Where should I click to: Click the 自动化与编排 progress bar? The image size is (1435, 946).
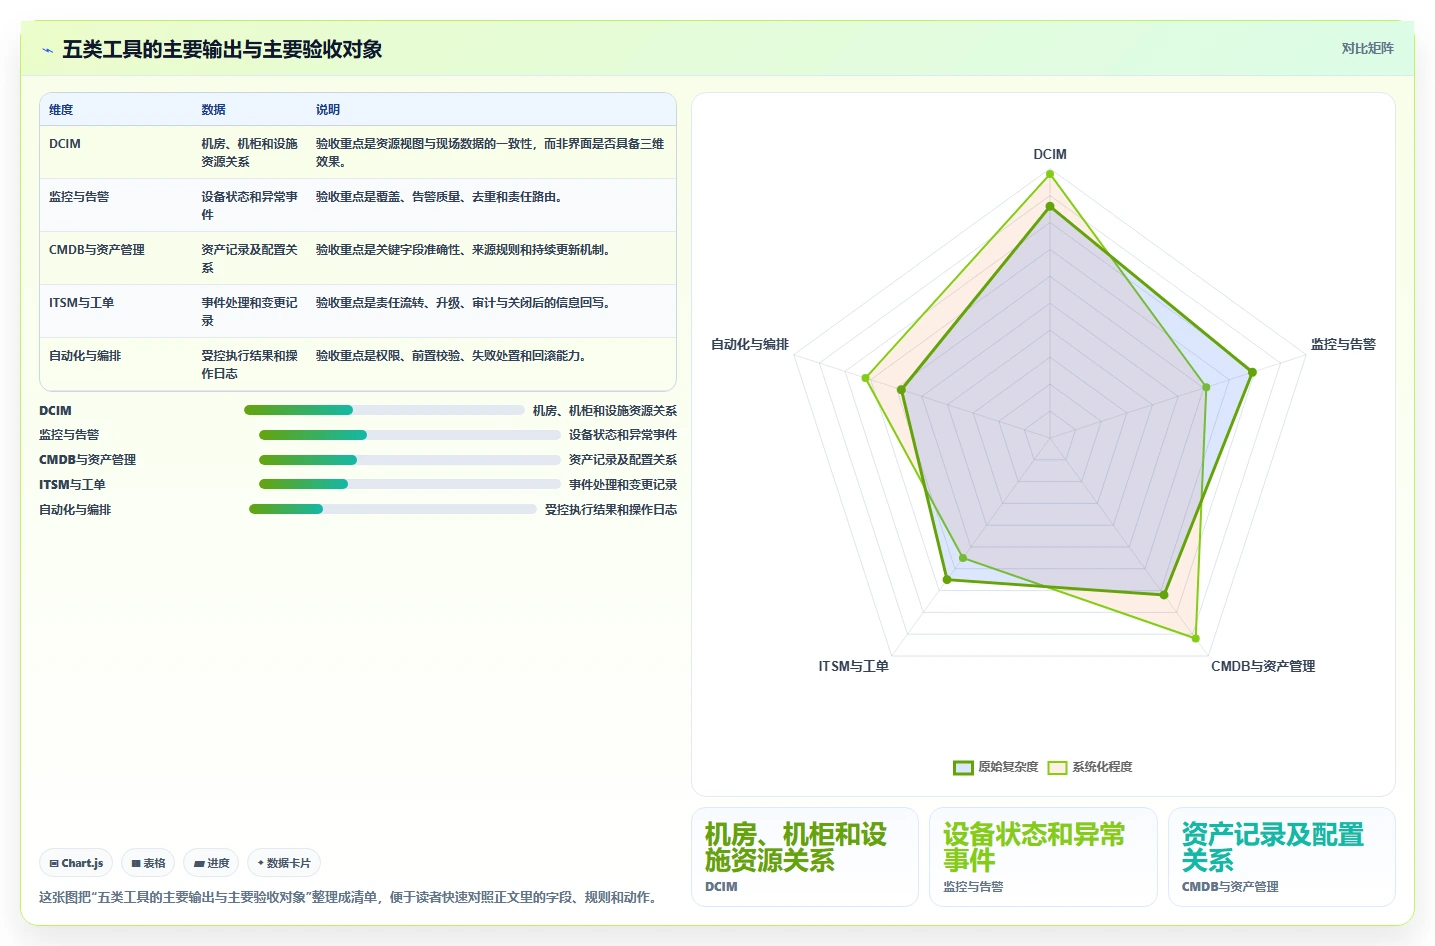click(393, 509)
